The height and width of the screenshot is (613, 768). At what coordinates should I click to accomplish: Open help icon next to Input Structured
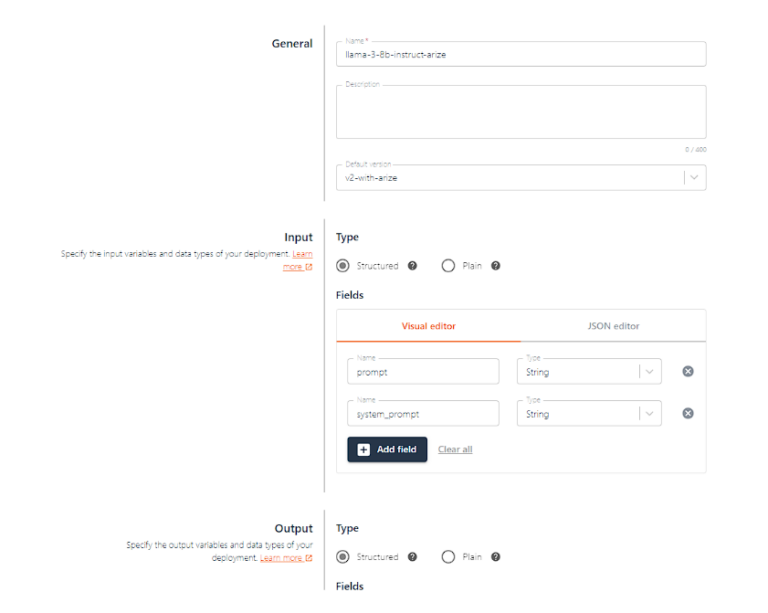click(412, 266)
